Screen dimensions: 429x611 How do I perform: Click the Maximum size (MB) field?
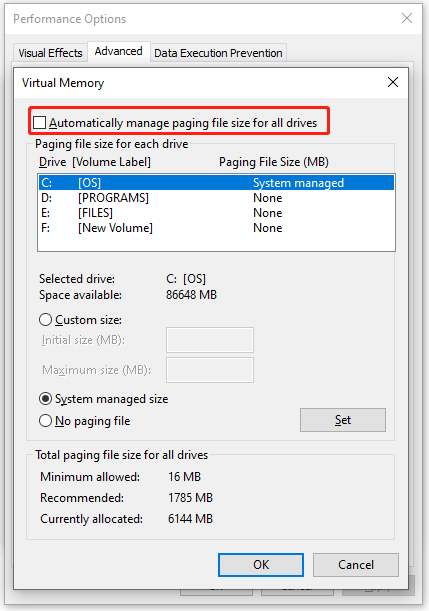(210, 370)
